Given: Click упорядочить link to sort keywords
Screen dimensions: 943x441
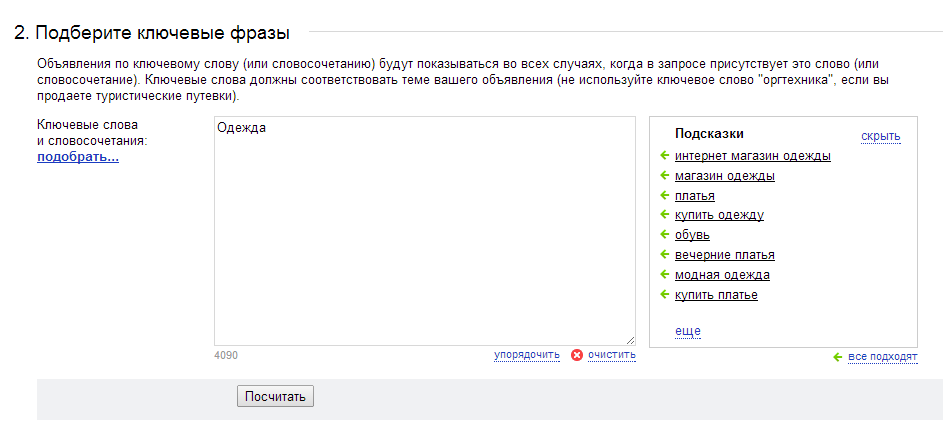Looking at the screenshot, I should pyautogui.click(x=527, y=355).
